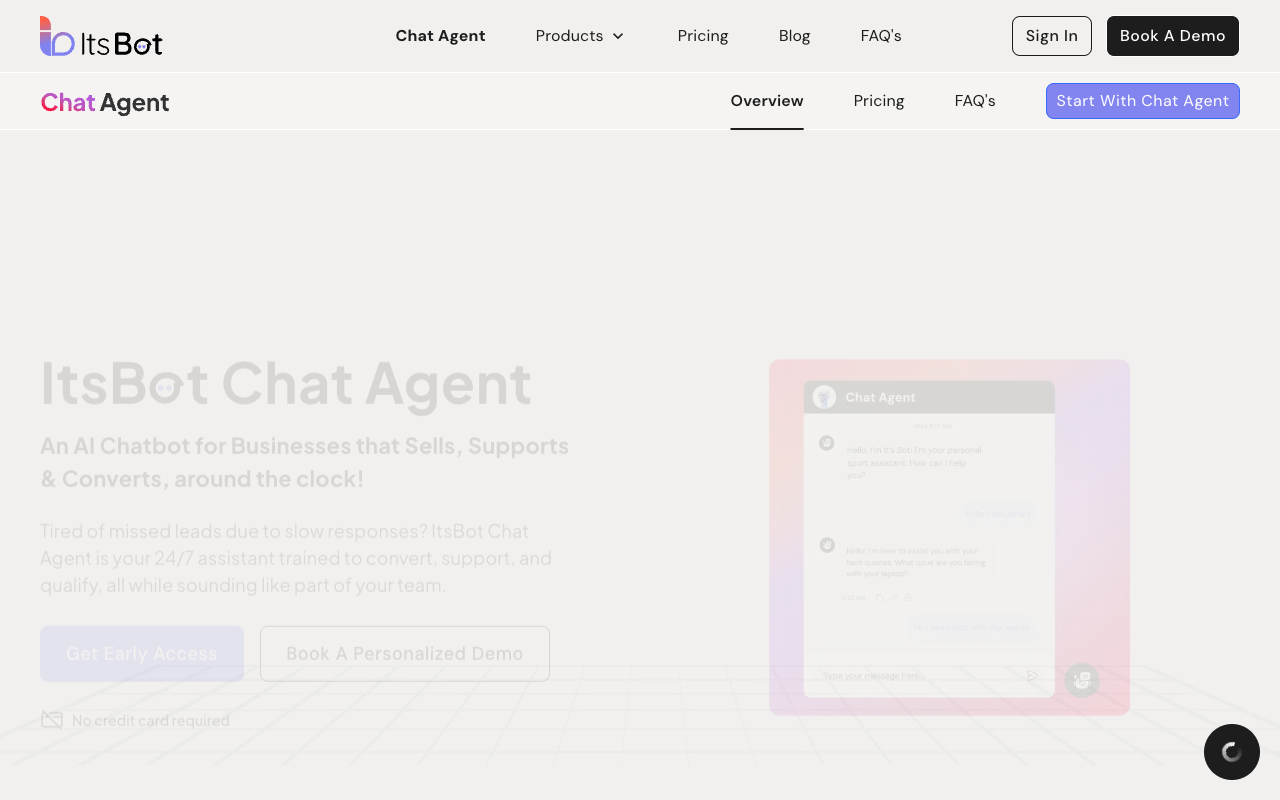
Task: Click the copy icon under the bot reply
Action: [880, 598]
